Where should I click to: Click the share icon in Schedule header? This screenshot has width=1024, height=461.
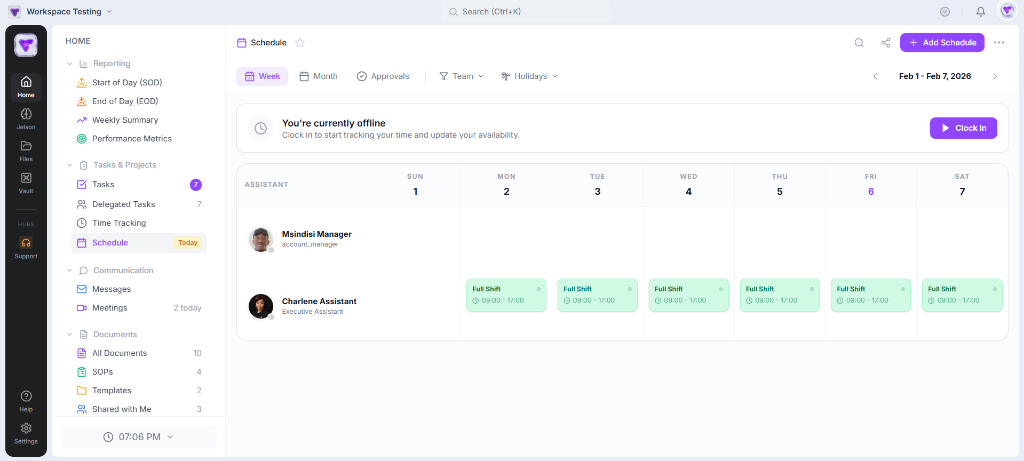coord(886,42)
